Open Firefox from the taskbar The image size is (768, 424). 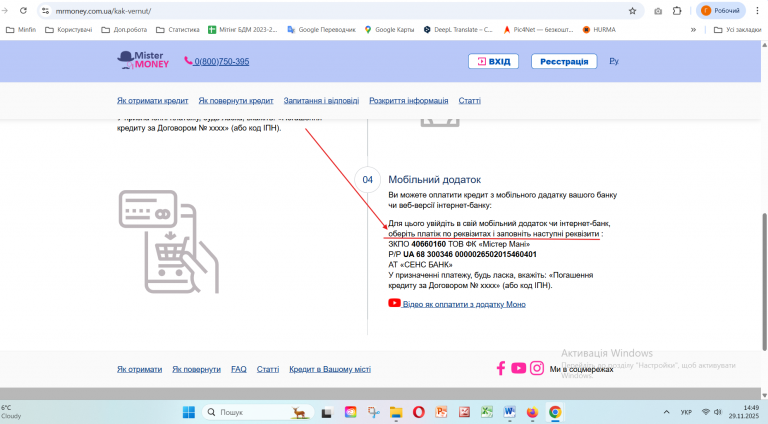coord(532,412)
